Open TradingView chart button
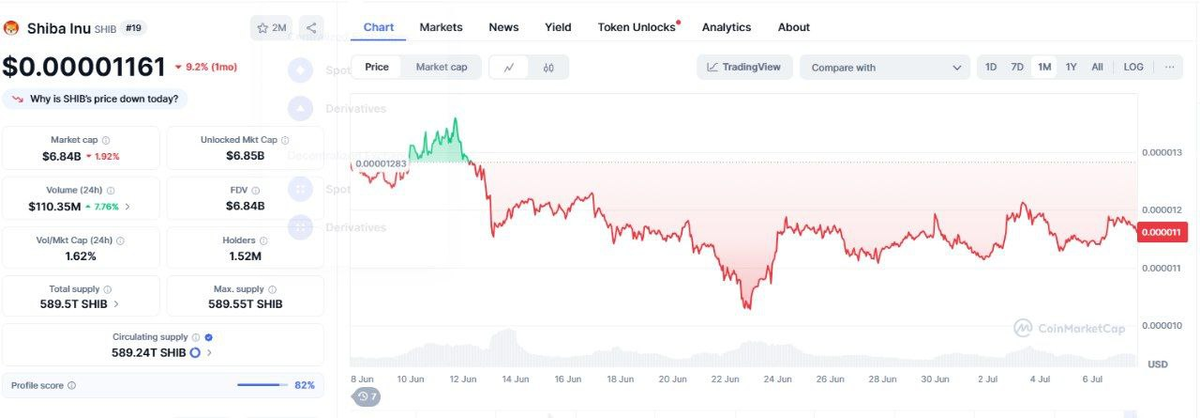Image resolution: width=1200 pixels, height=418 pixels. tap(745, 67)
